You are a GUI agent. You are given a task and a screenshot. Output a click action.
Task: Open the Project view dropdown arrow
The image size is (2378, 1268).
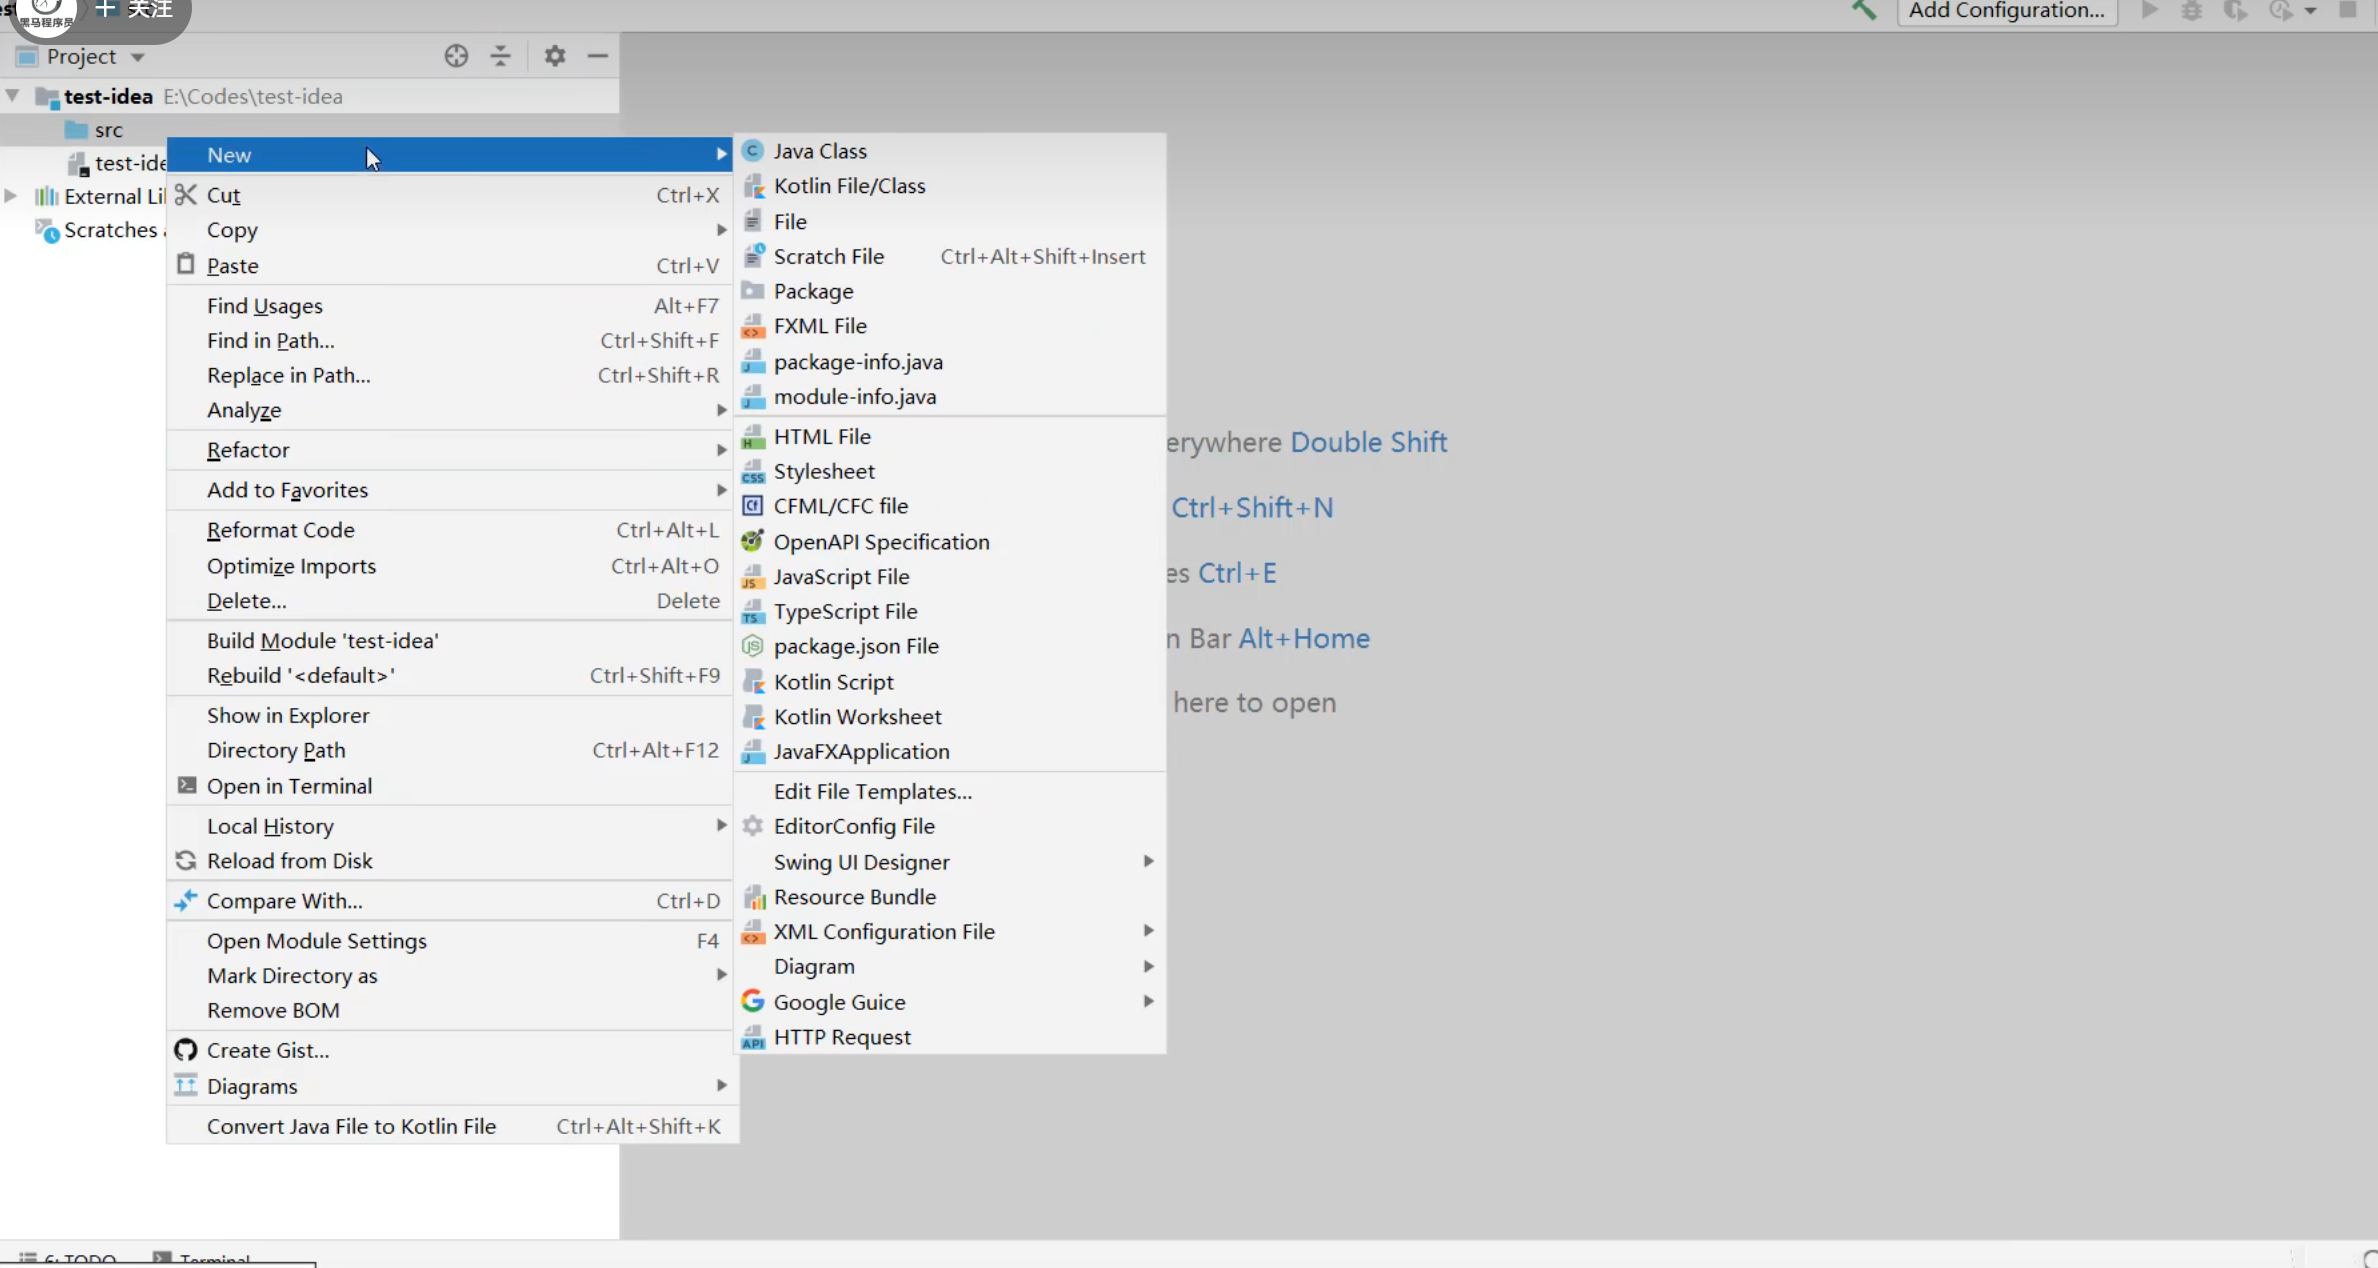coord(138,57)
